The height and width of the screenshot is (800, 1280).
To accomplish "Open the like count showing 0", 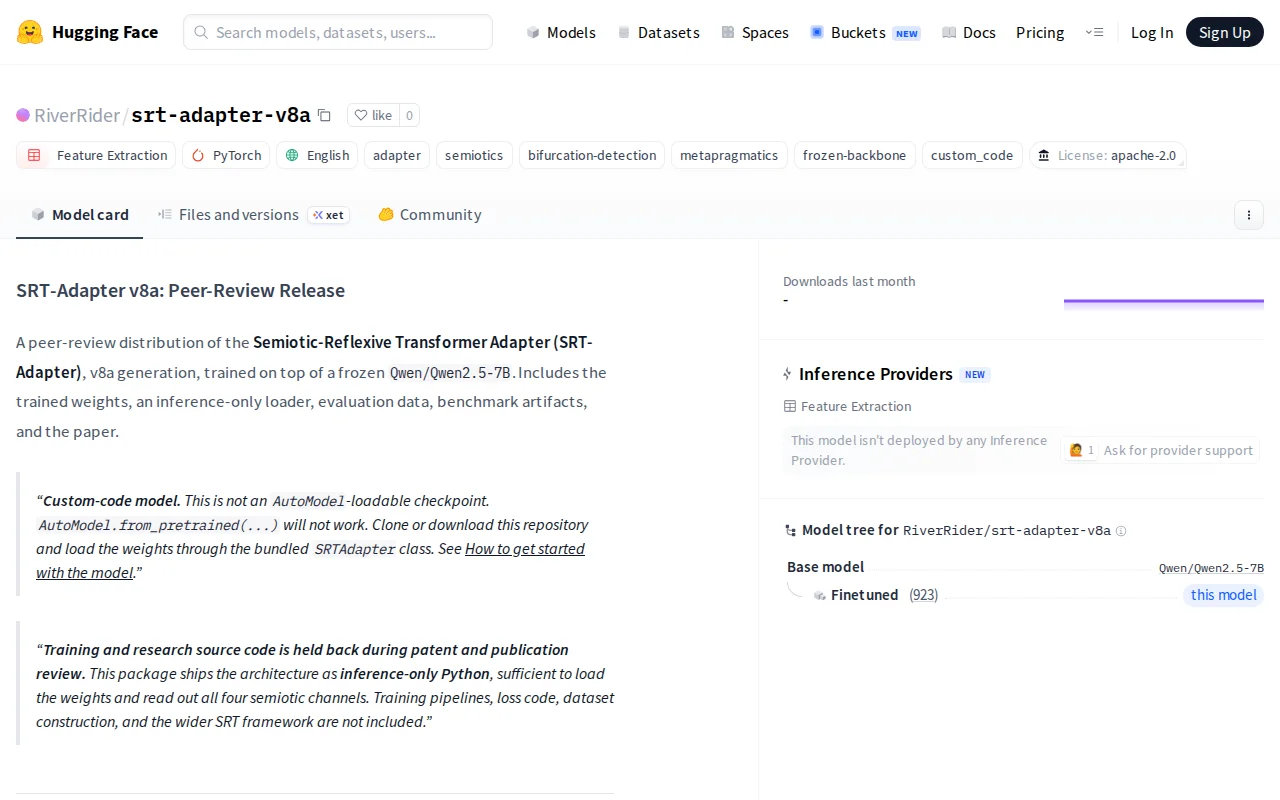I will tap(408, 115).
